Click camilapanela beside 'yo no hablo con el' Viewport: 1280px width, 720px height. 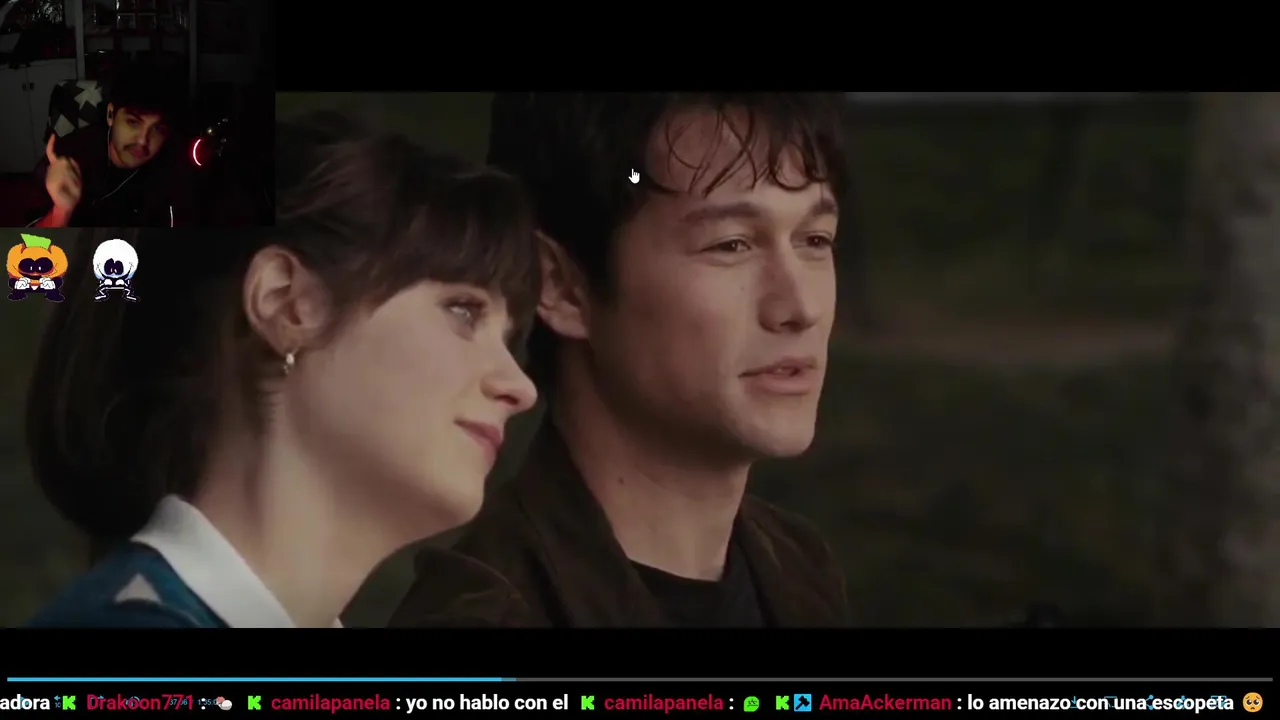click(x=330, y=703)
